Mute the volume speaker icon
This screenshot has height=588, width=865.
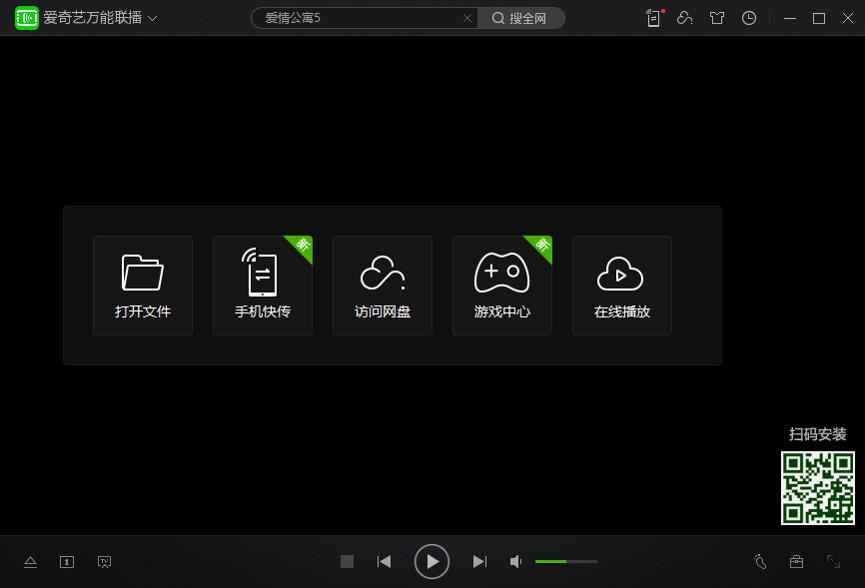[516, 562]
